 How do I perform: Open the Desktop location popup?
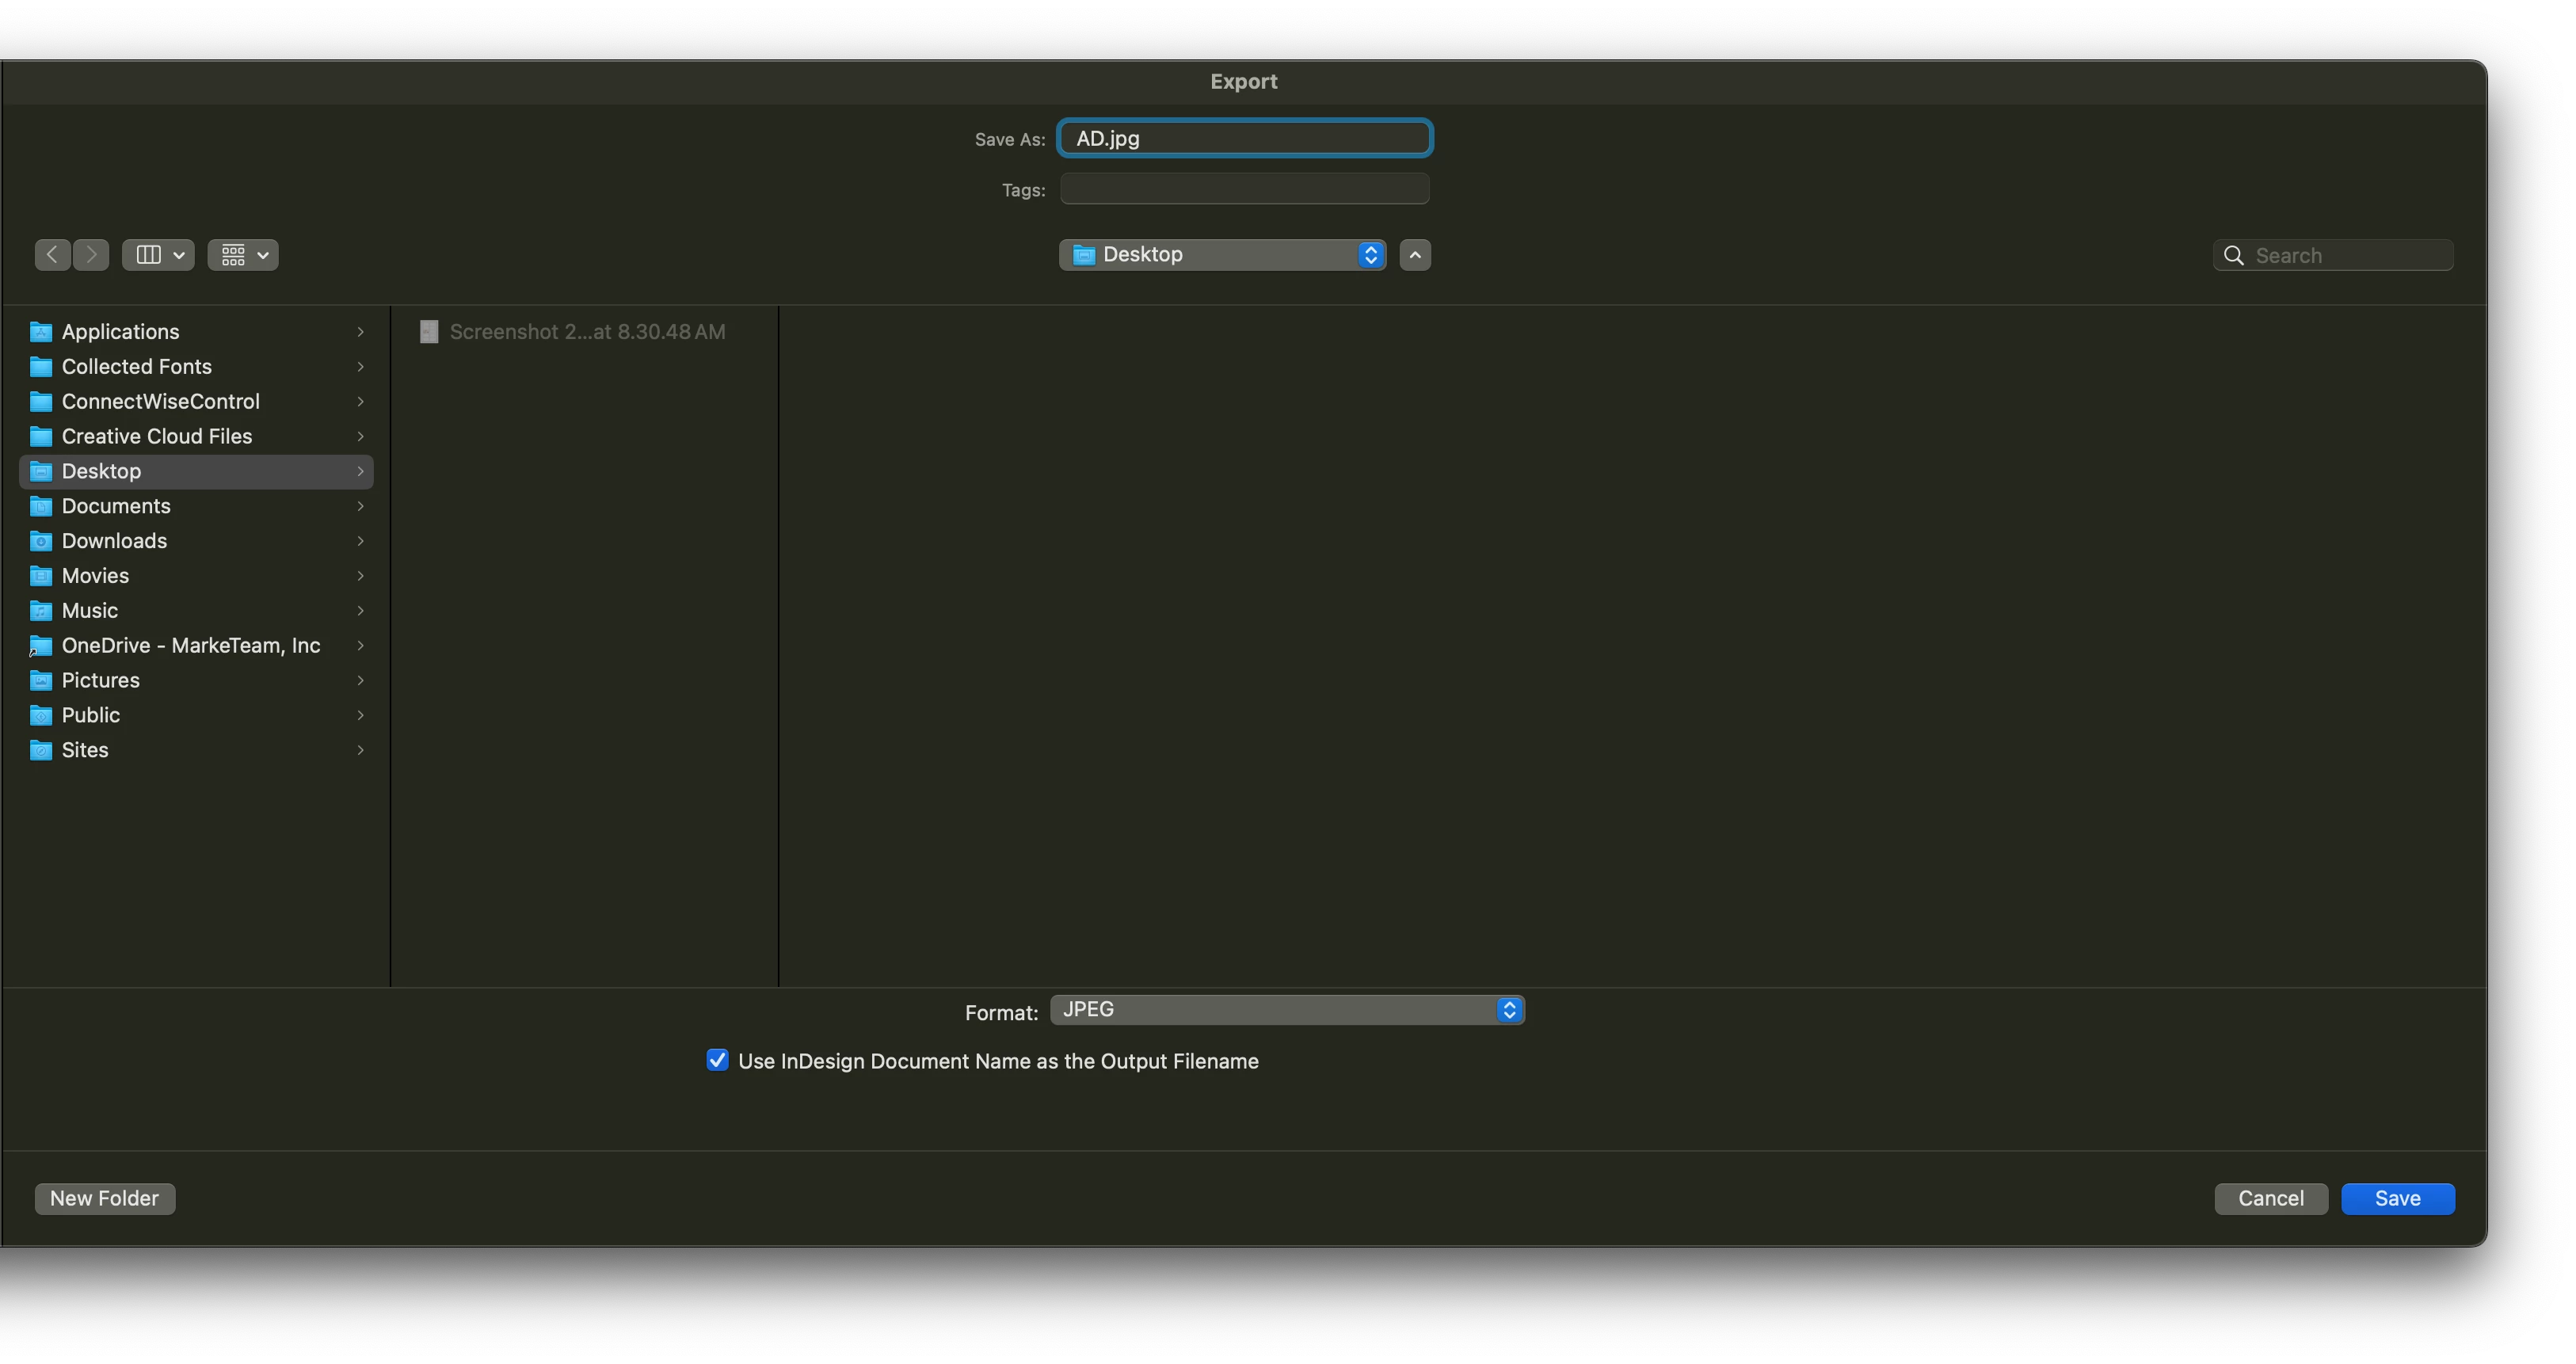pos(1222,255)
